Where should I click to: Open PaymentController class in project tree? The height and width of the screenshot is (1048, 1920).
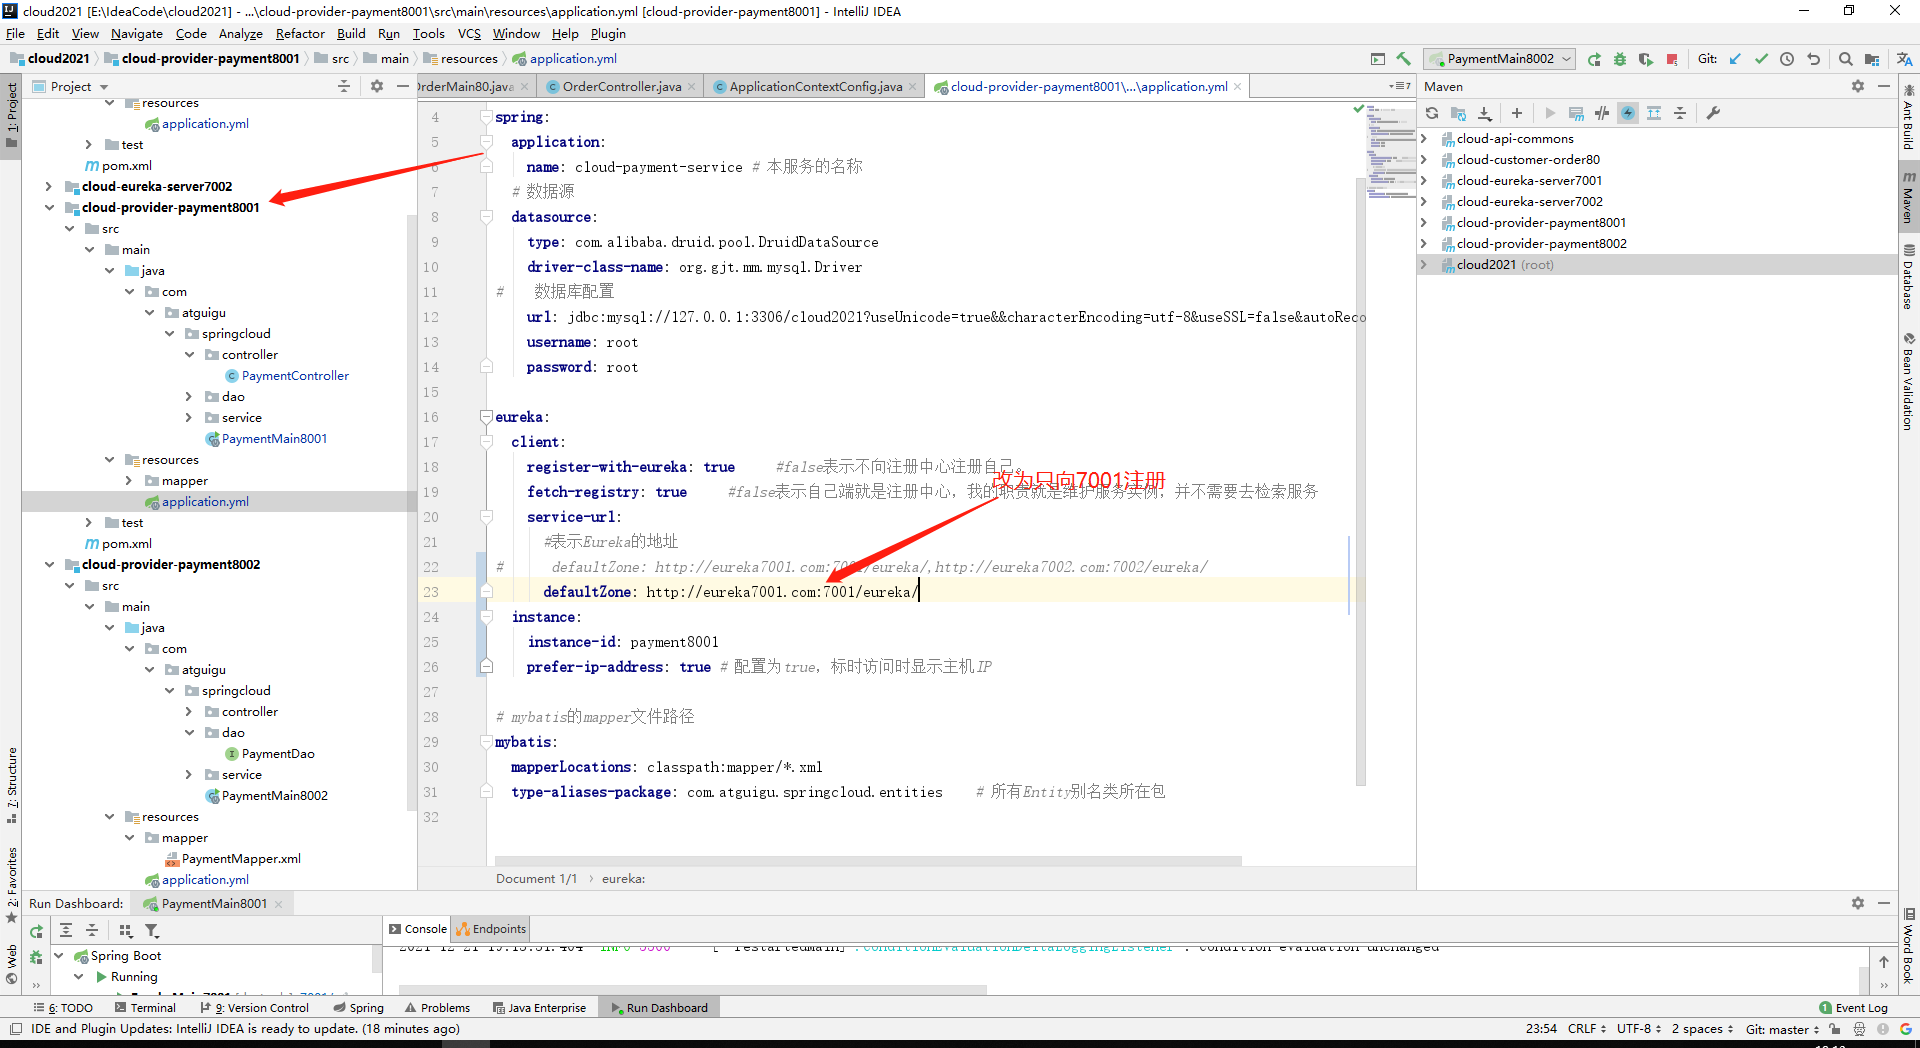pyautogui.click(x=295, y=376)
